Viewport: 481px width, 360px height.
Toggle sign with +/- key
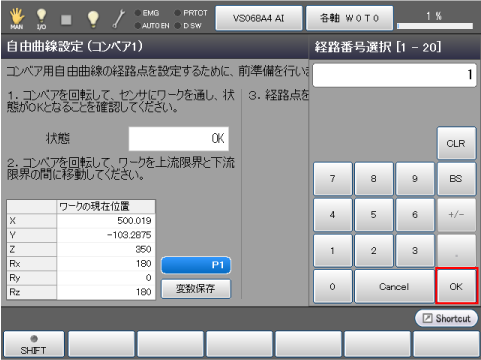click(x=456, y=215)
